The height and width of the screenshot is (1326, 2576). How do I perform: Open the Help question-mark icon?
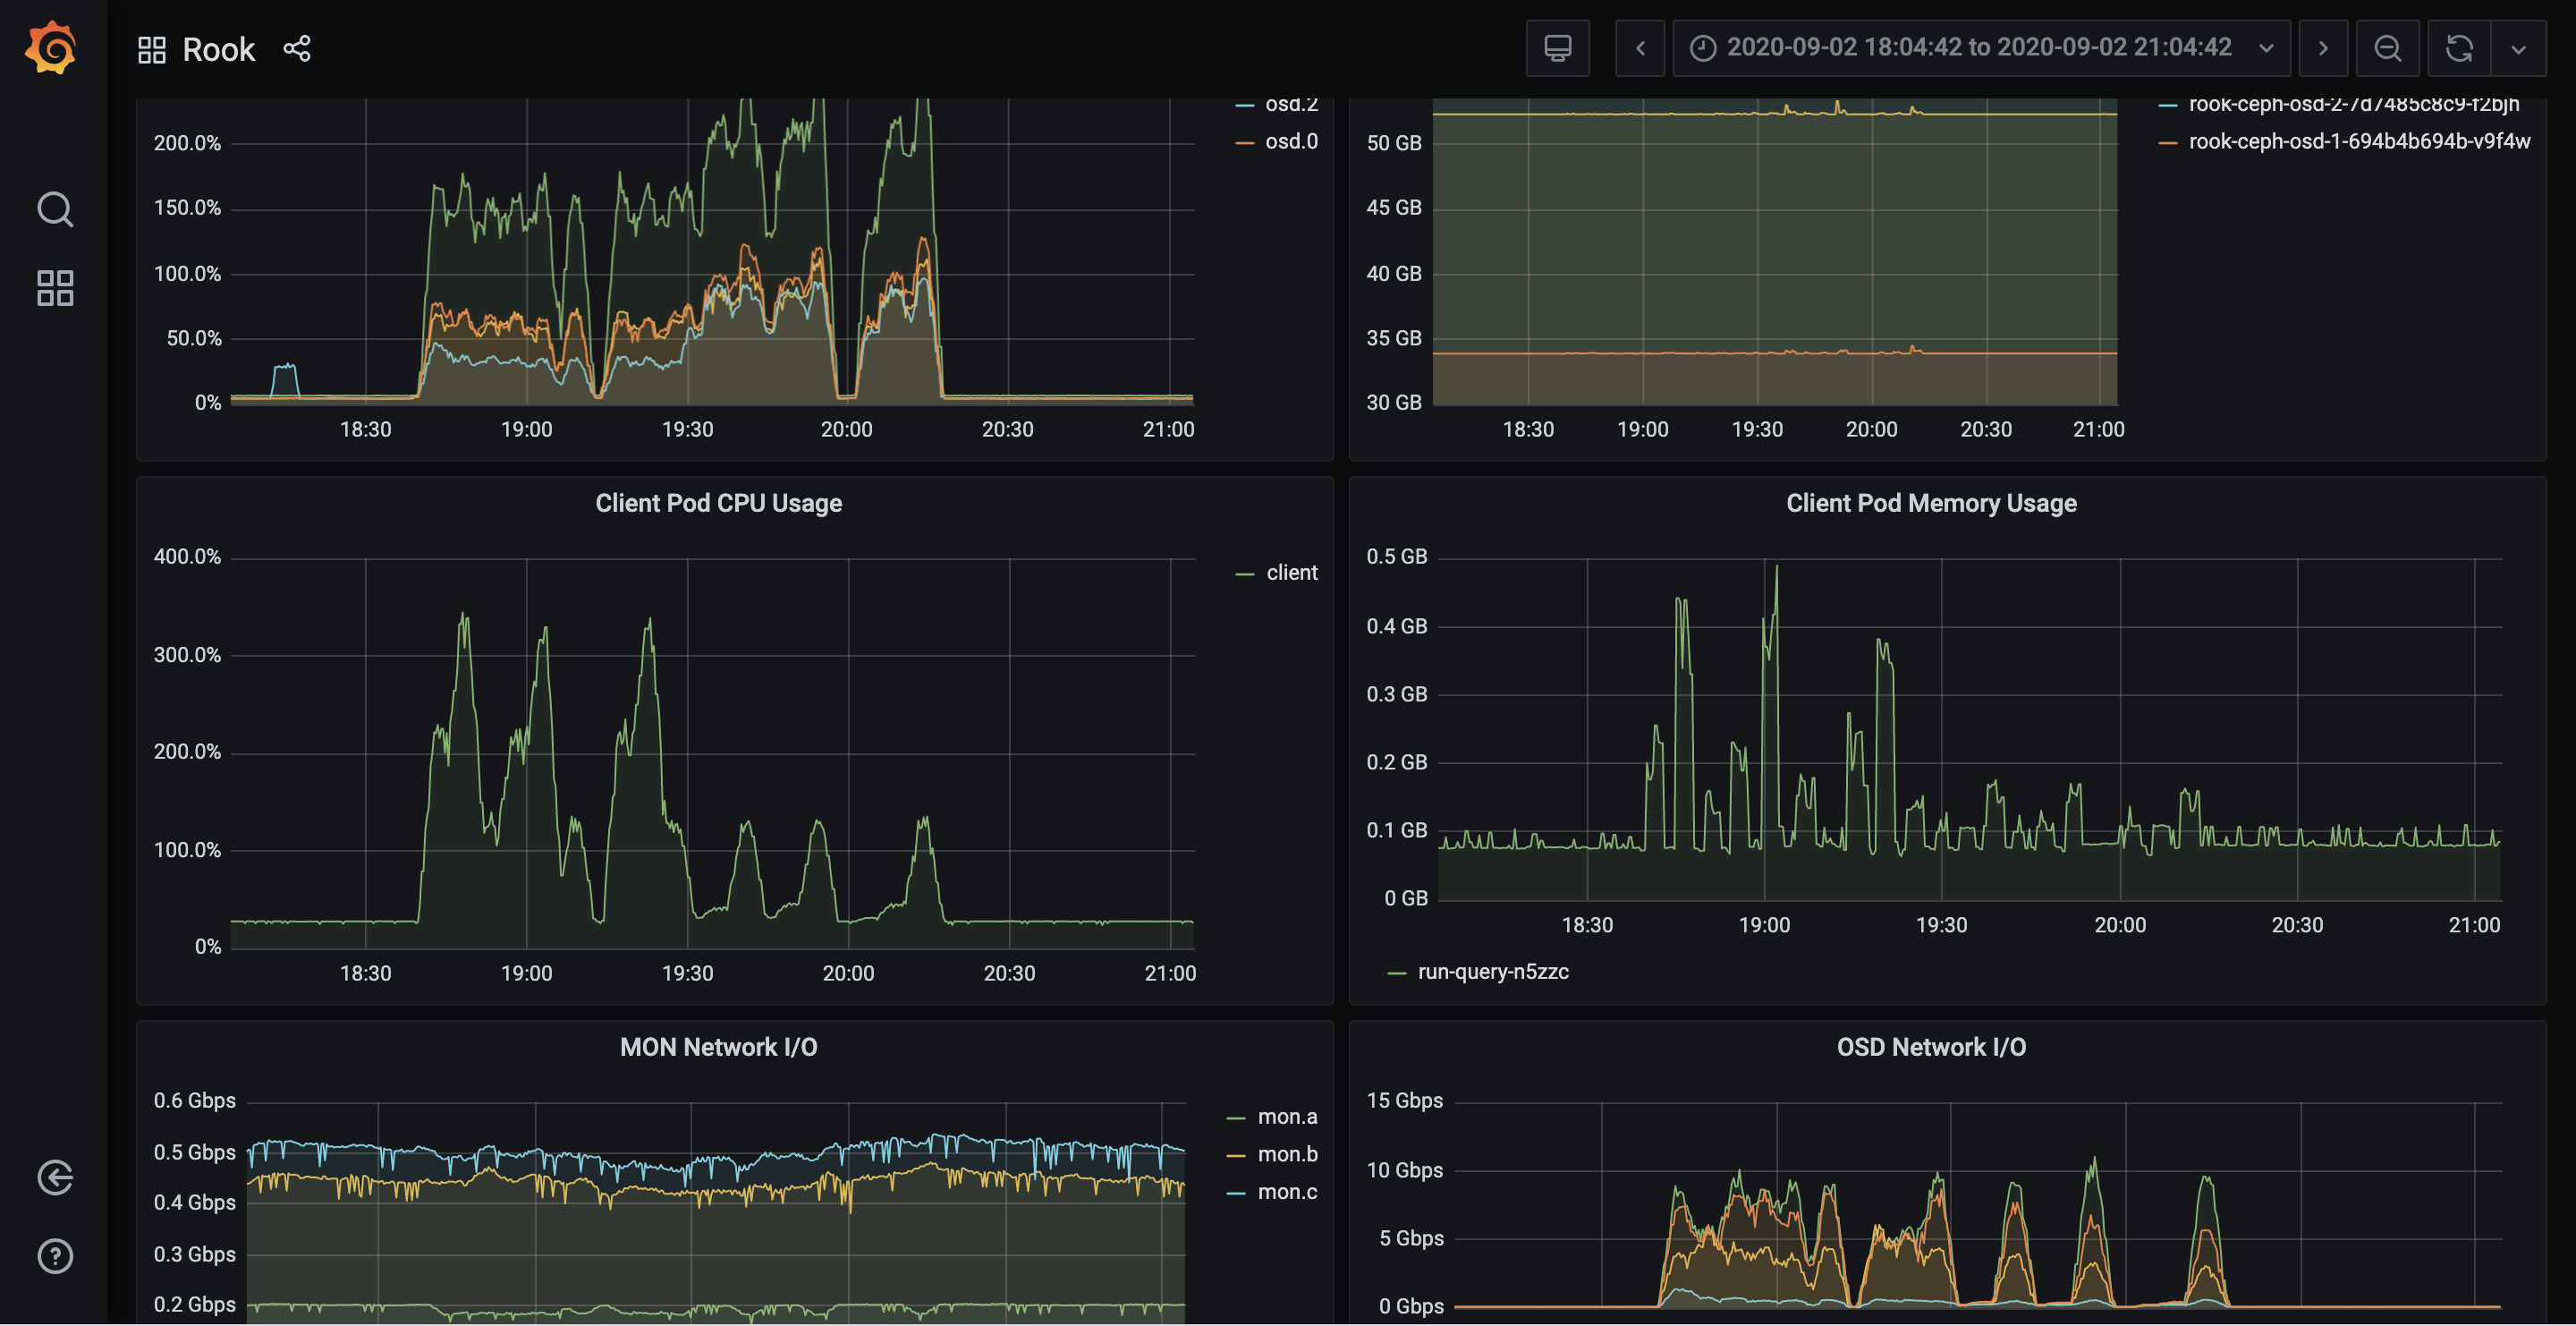55,1255
